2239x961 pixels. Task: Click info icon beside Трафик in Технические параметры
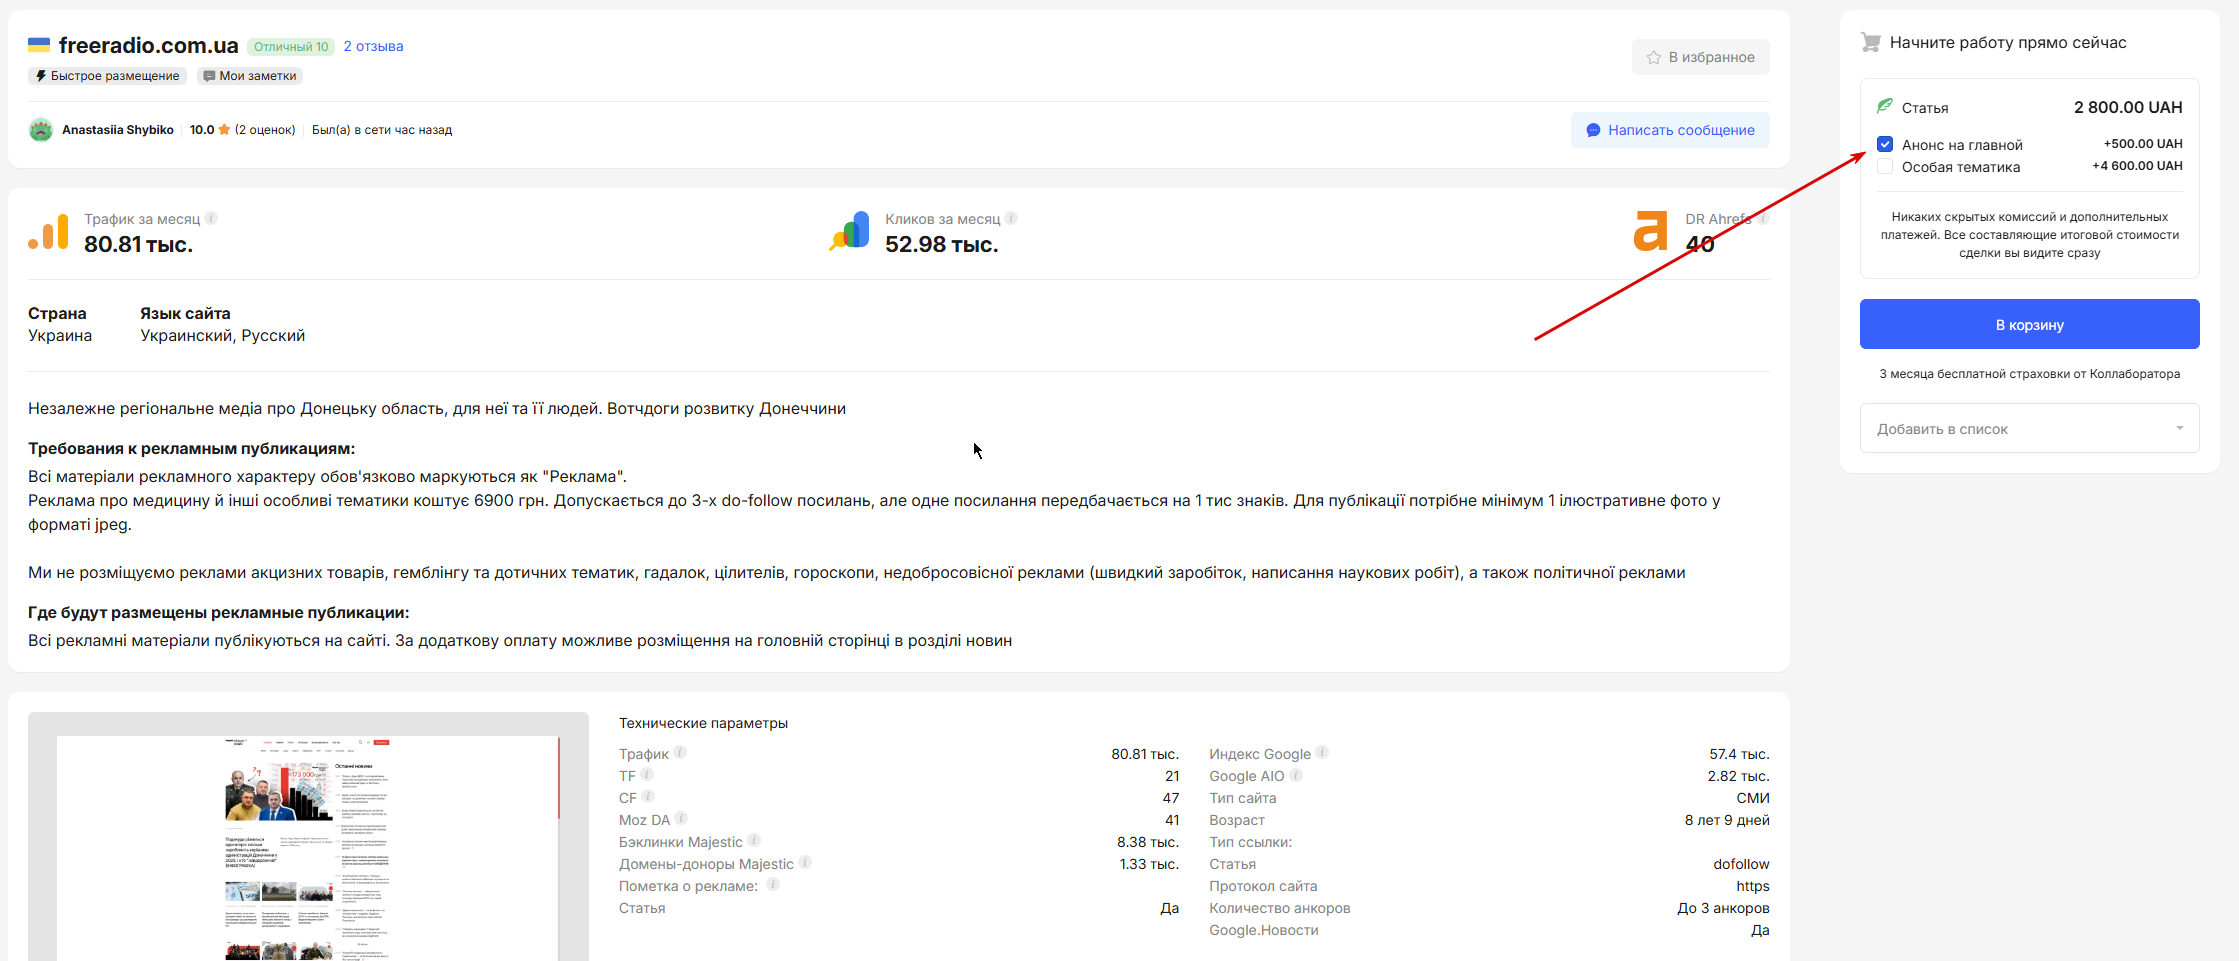[x=680, y=752]
